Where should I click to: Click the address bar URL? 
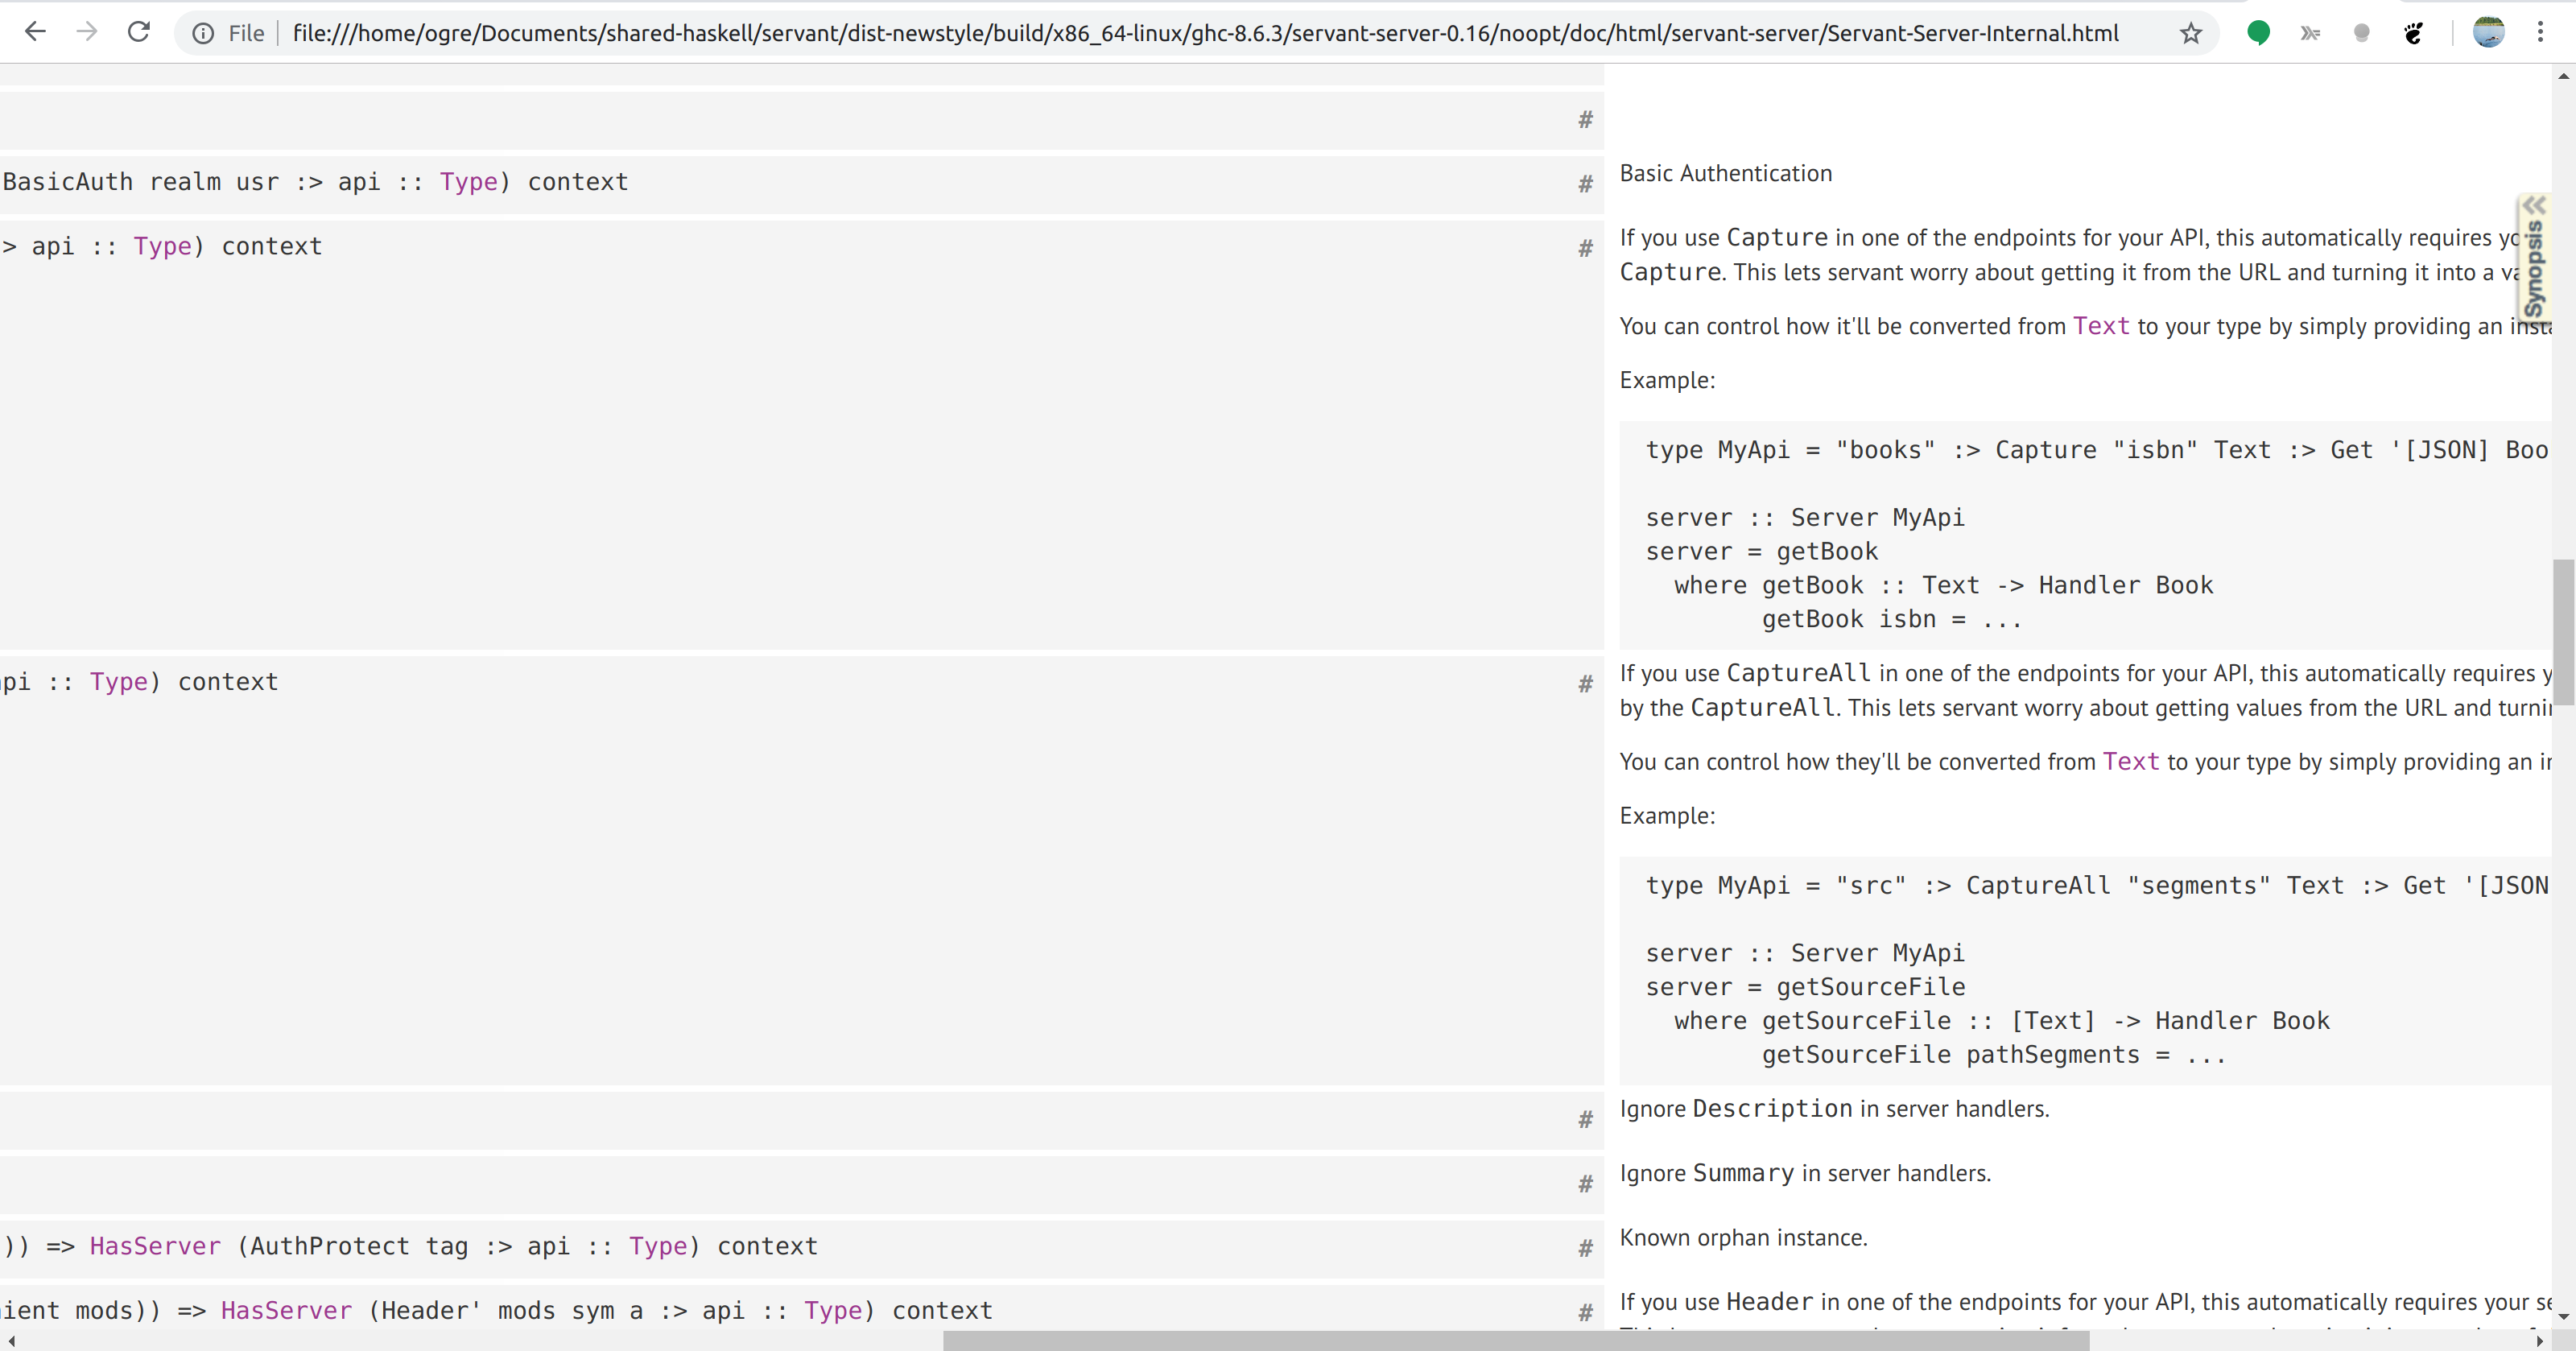(1204, 33)
